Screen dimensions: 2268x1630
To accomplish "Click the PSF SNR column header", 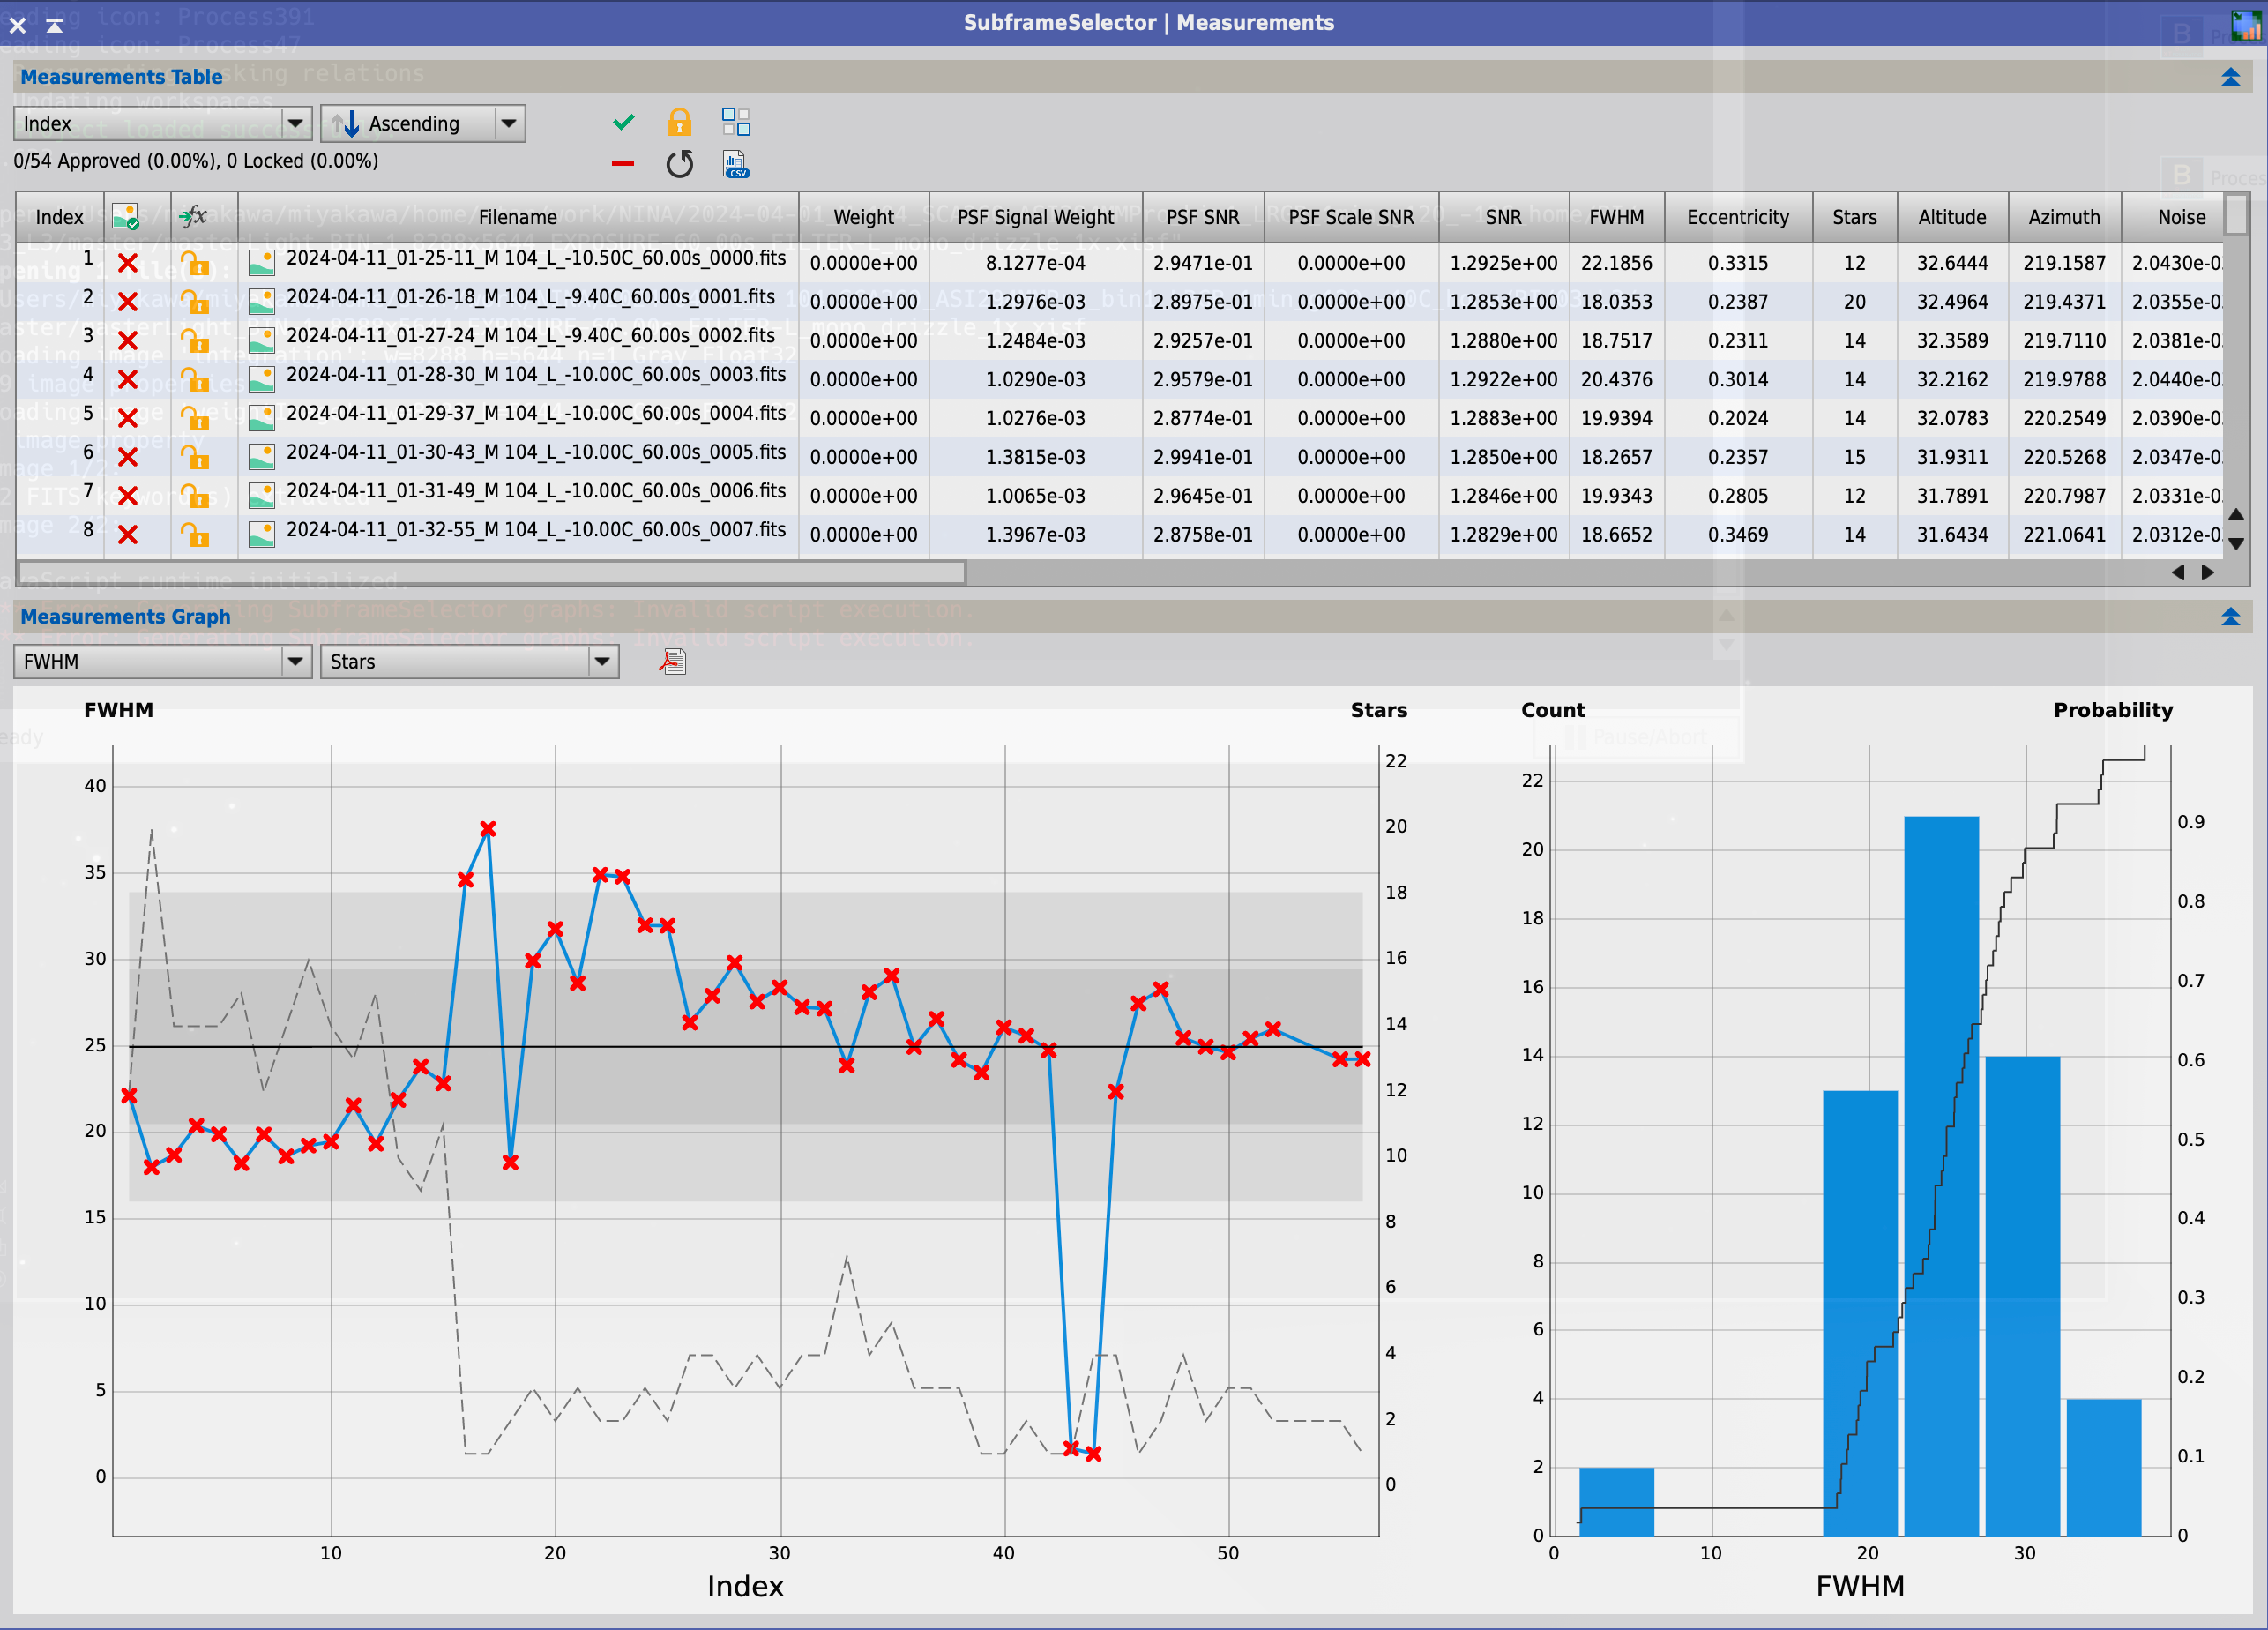I will point(1202,217).
